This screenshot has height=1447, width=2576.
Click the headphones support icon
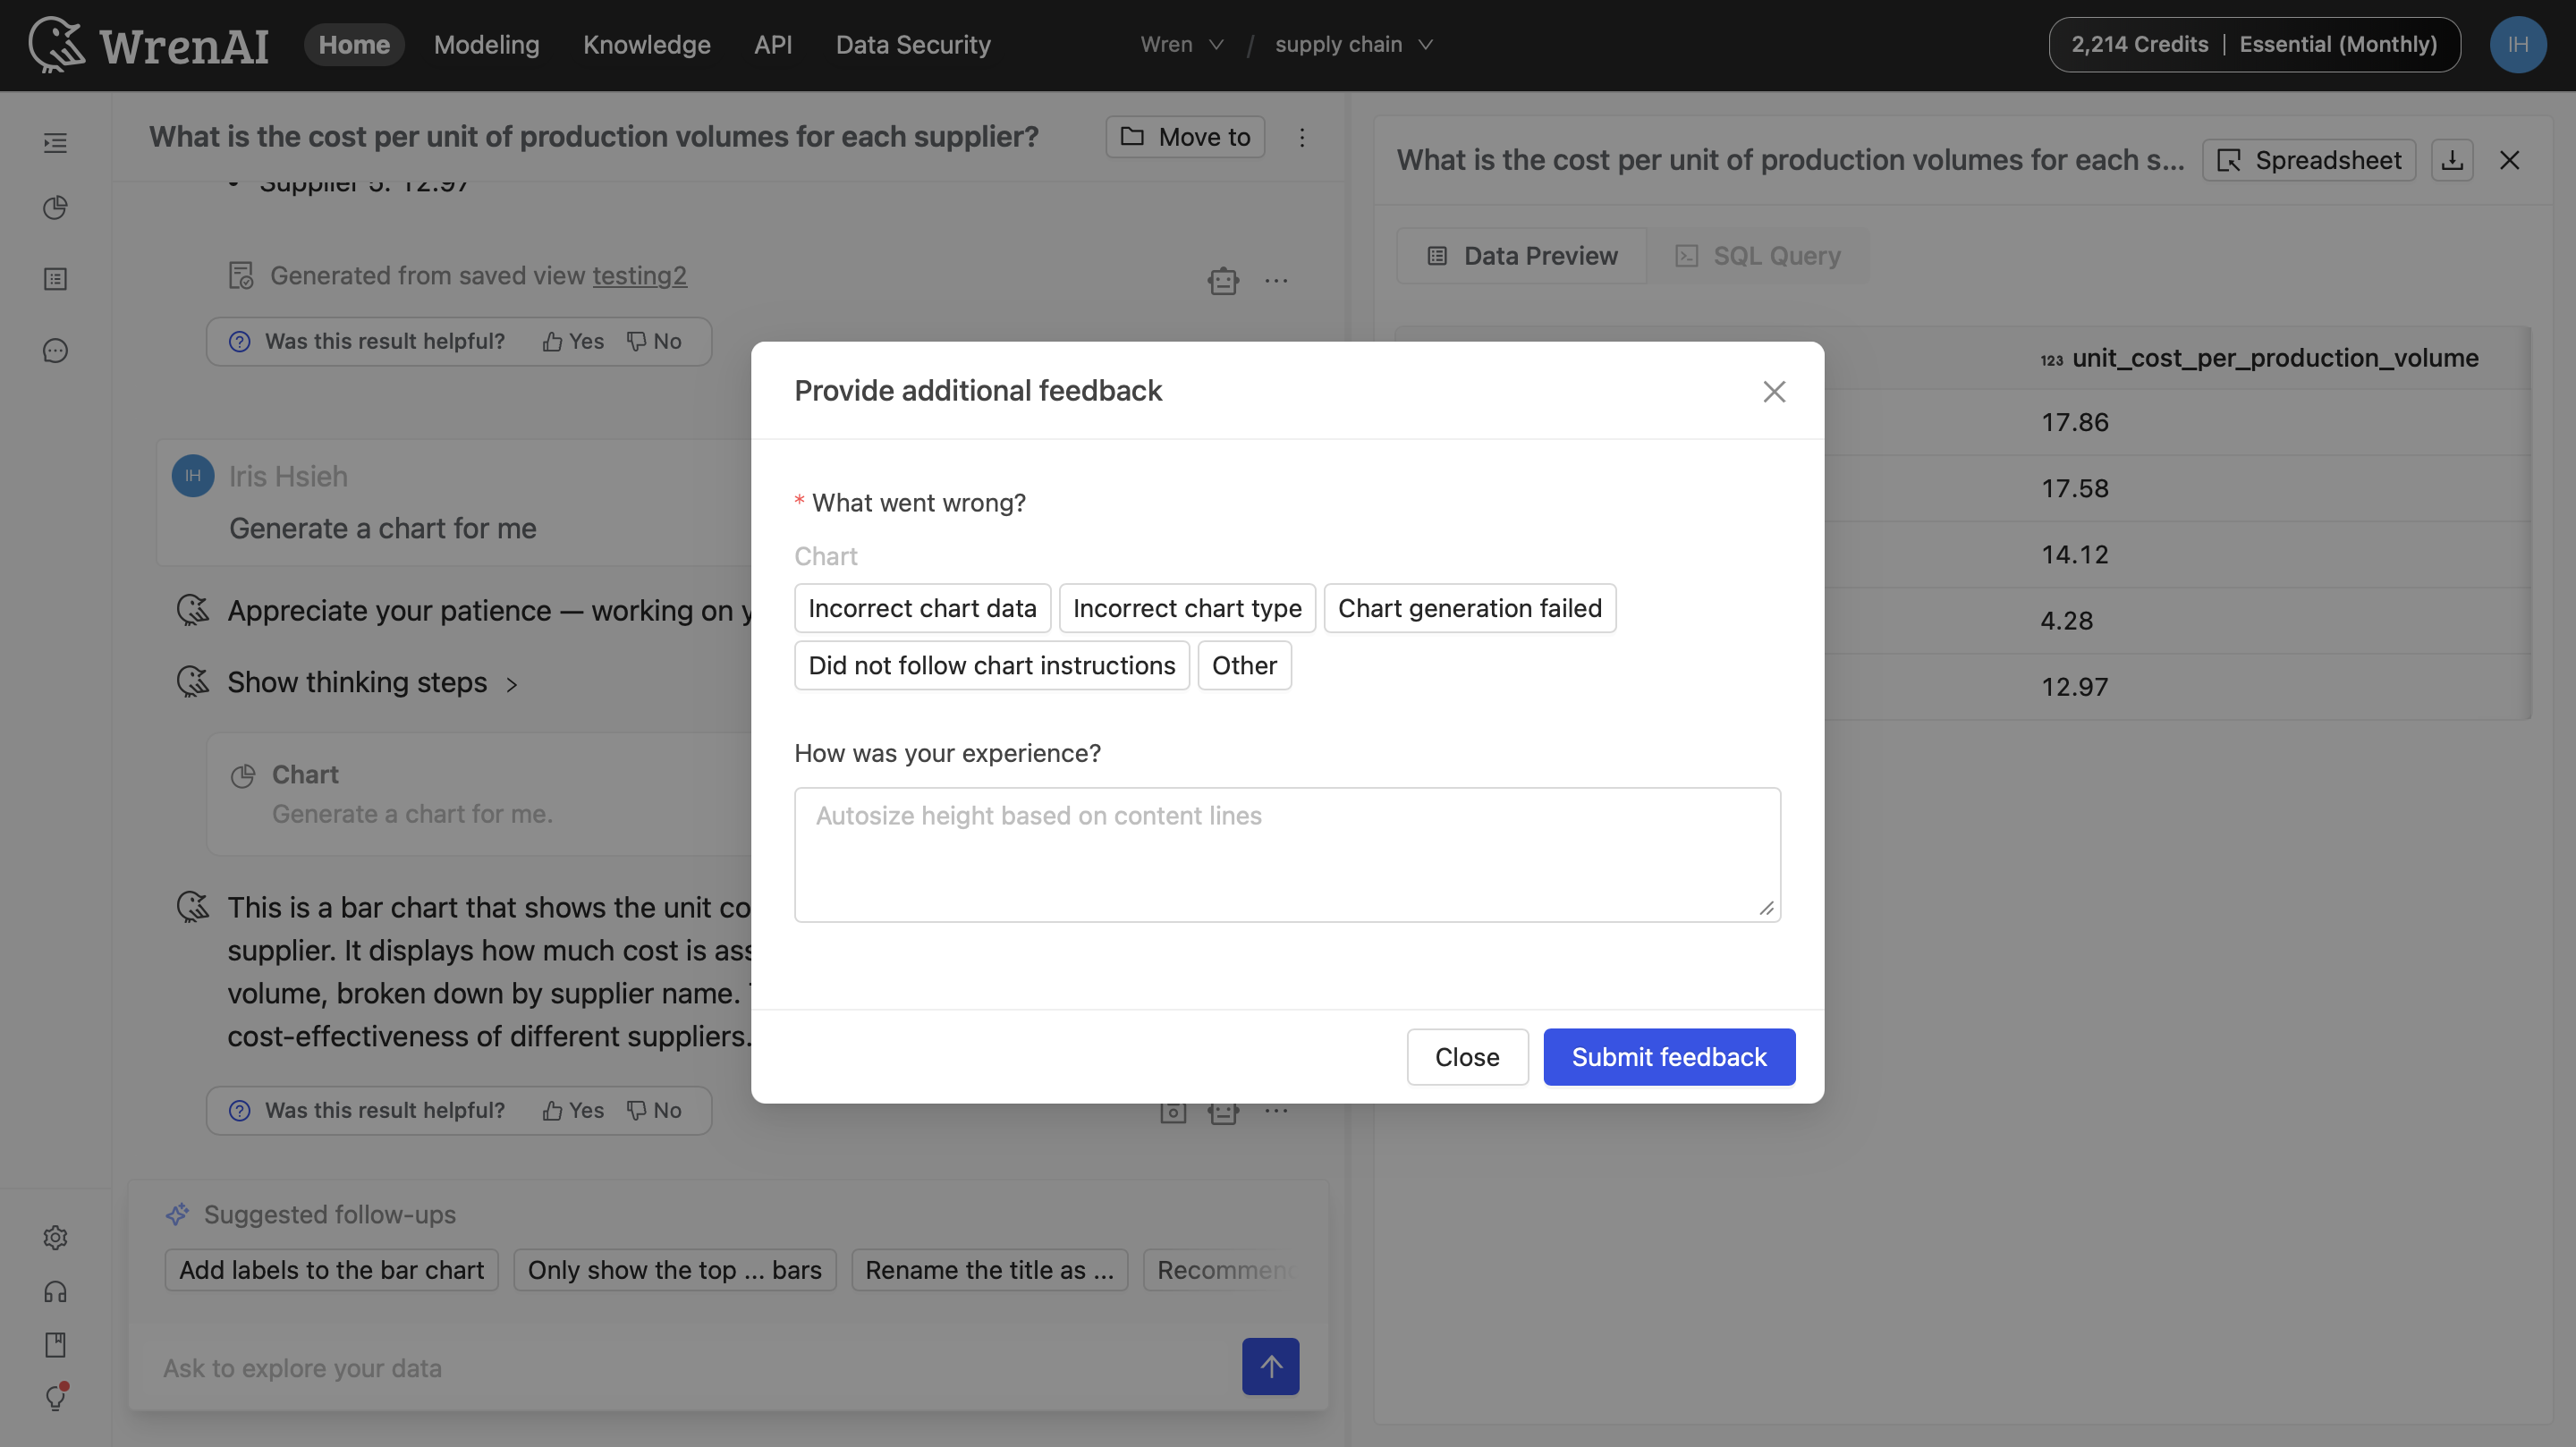55,1291
